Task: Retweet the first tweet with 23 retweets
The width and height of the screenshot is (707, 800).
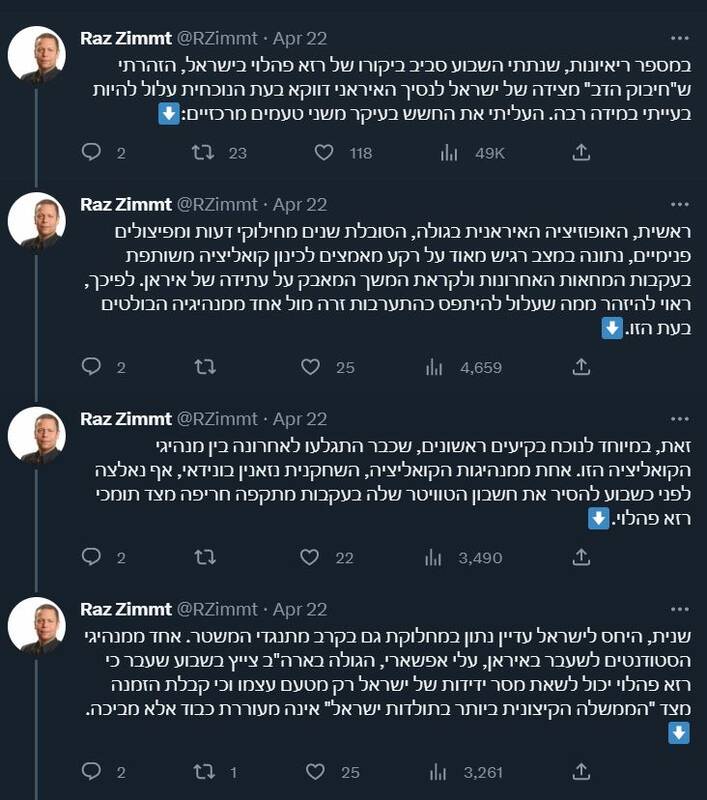Action: (x=203, y=153)
